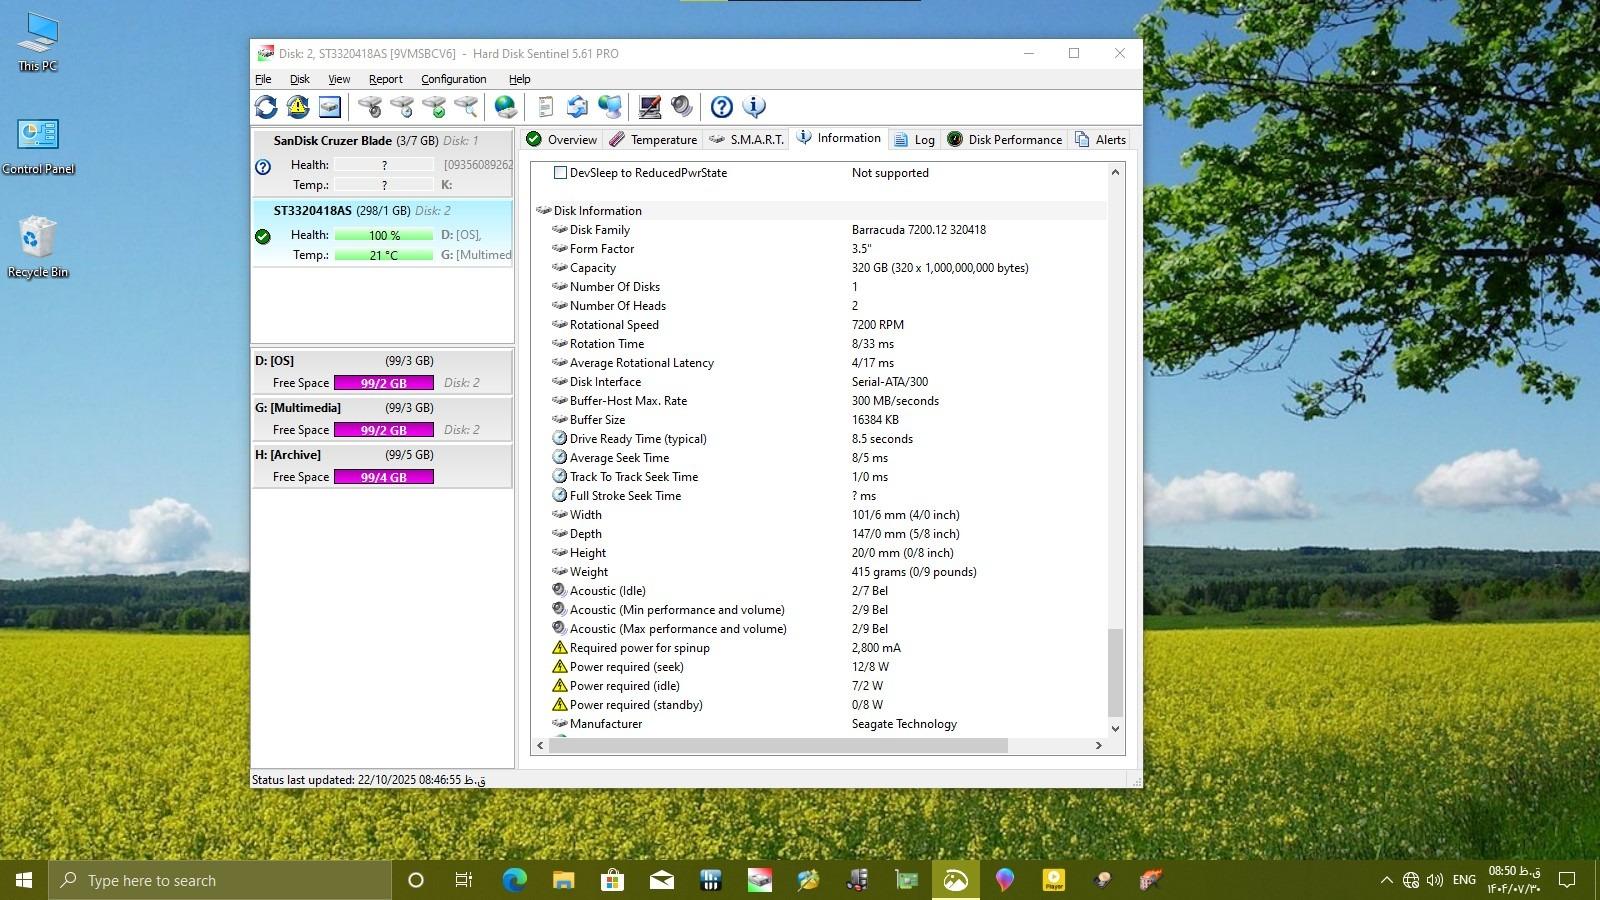This screenshot has width=1600, height=900.
Task: Click the disk with green check icon
Action: [x=434, y=107]
